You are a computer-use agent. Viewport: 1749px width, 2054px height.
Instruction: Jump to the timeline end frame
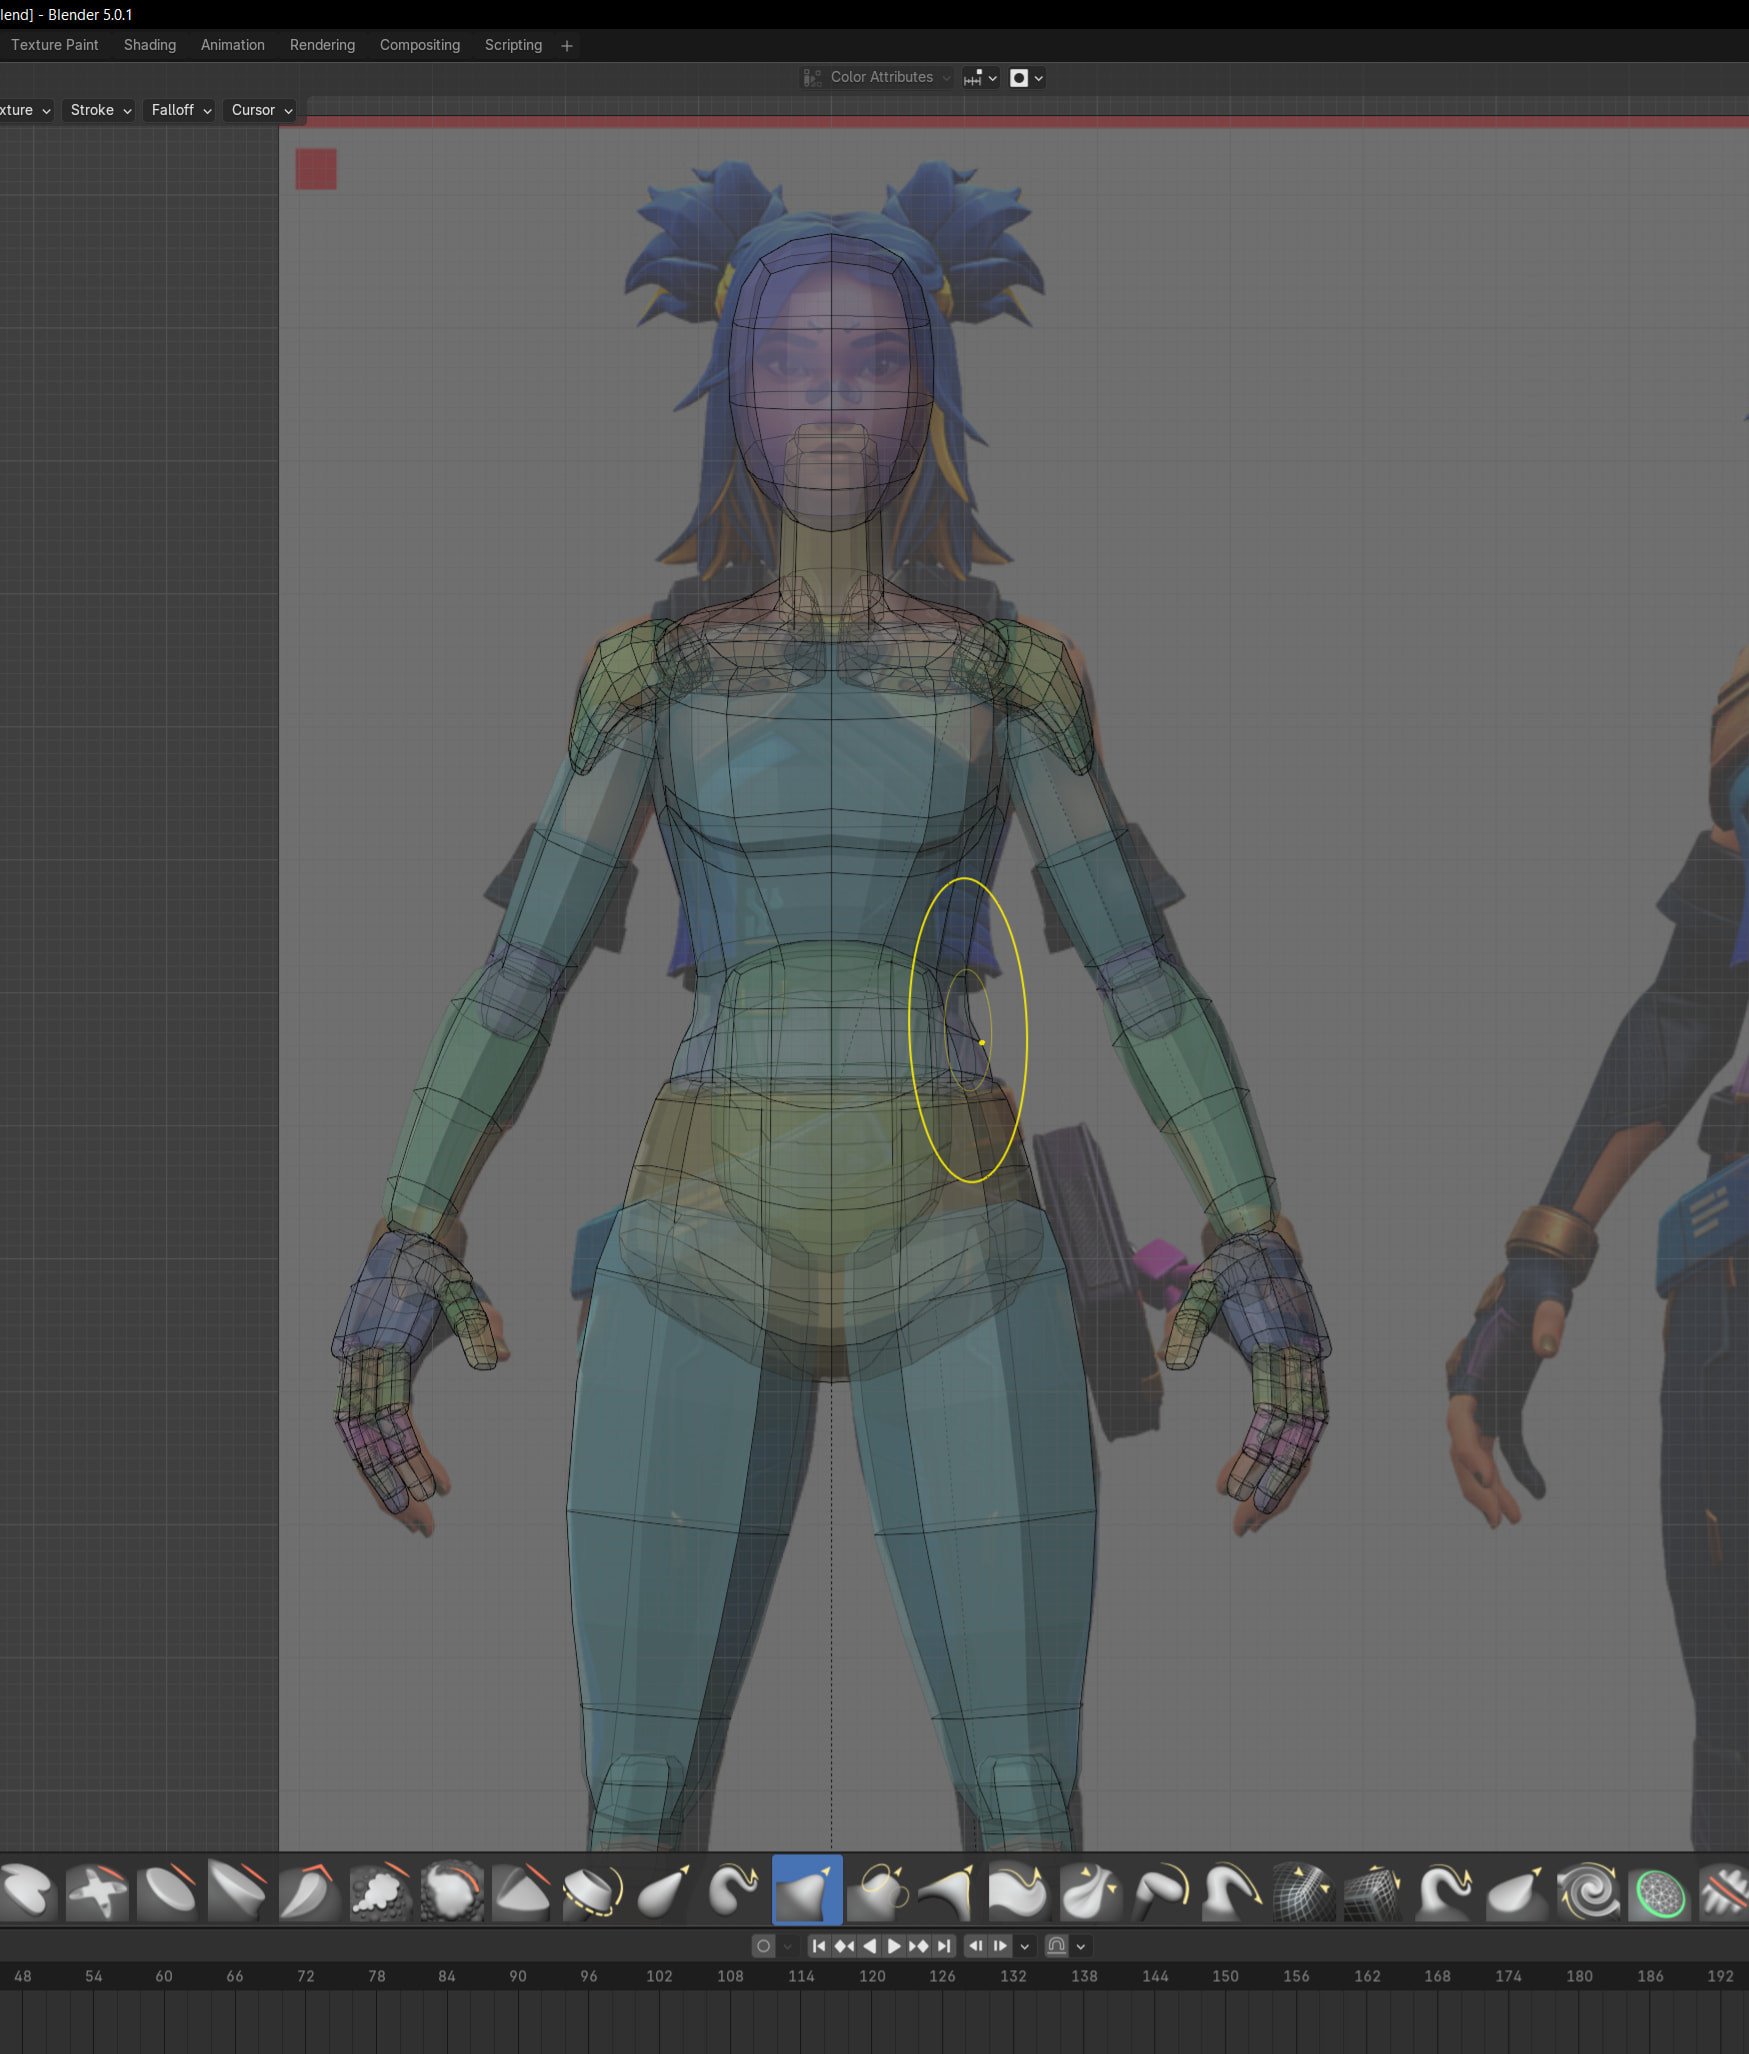[944, 1946]
